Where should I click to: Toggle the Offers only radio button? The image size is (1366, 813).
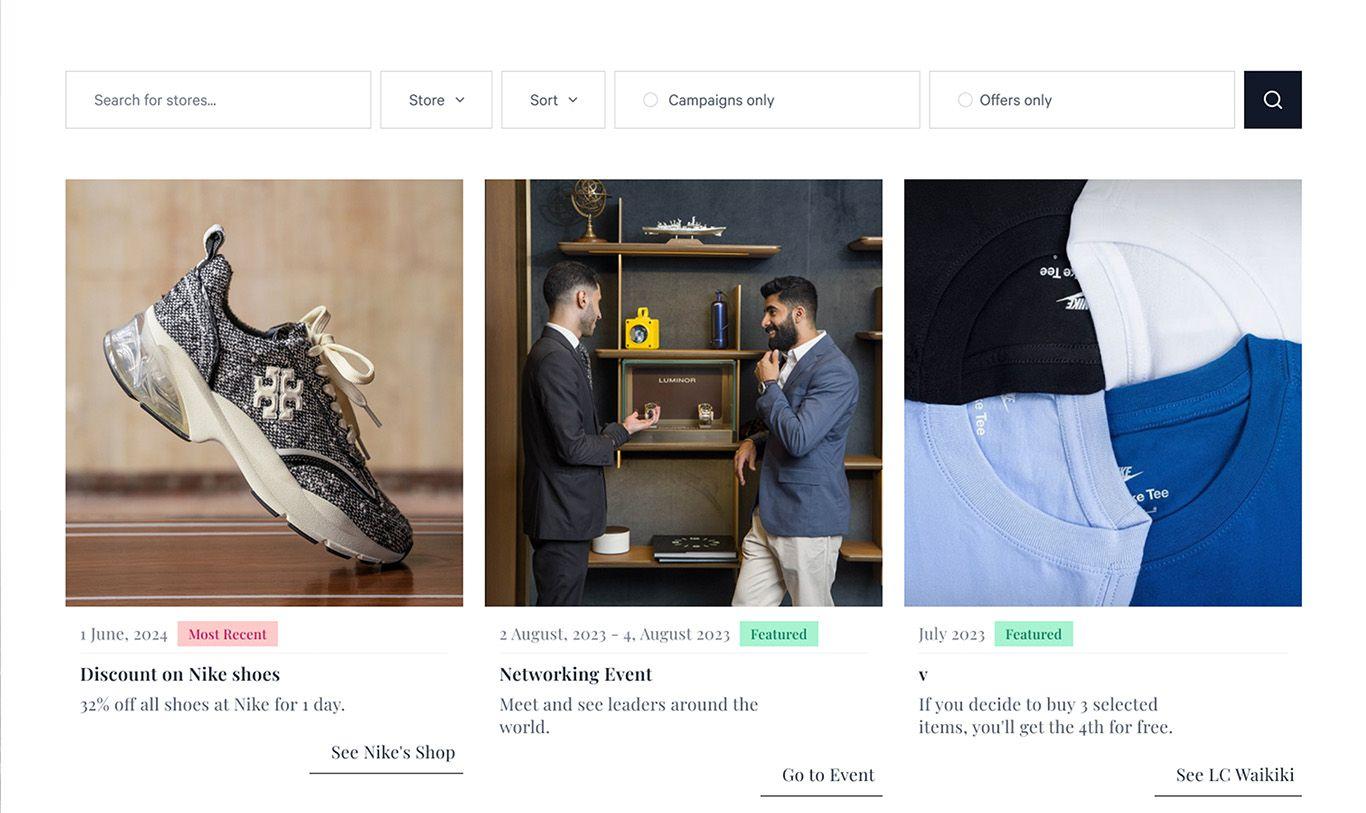tap(965, 100)
